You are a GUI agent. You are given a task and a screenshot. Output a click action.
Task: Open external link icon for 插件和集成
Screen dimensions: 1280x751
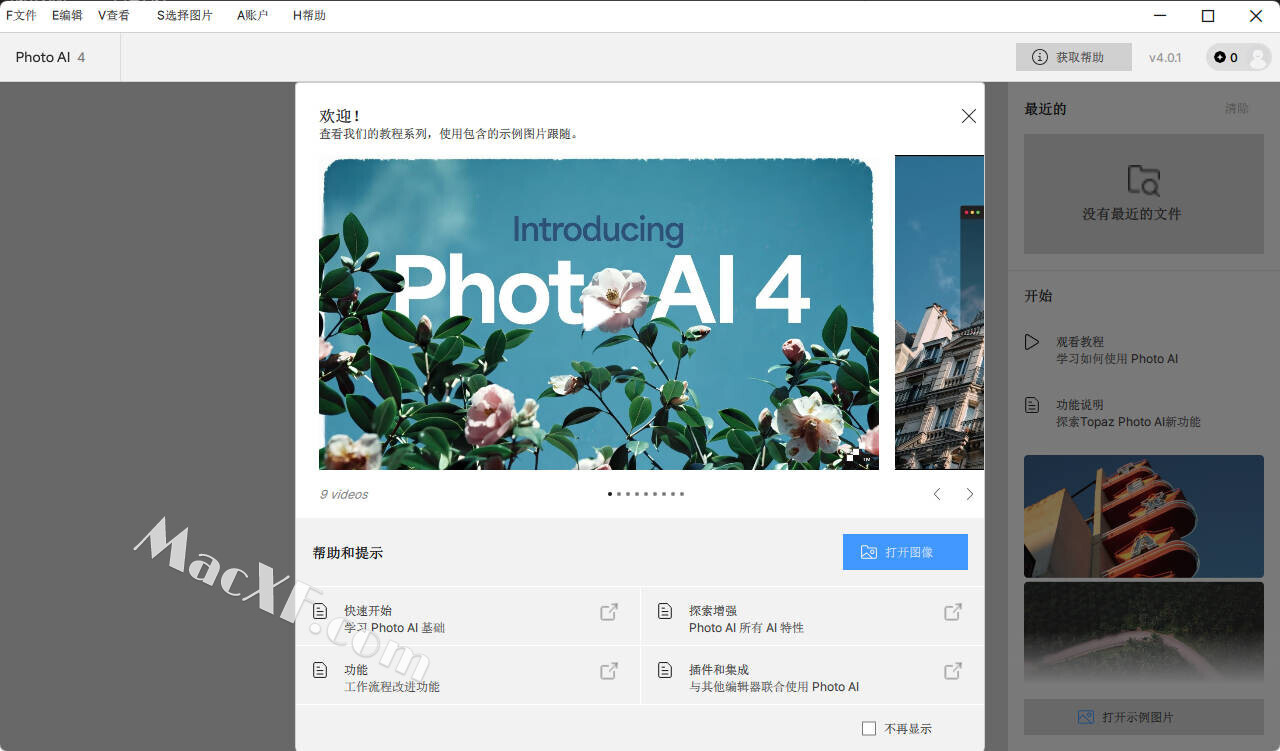coord(953,671)
